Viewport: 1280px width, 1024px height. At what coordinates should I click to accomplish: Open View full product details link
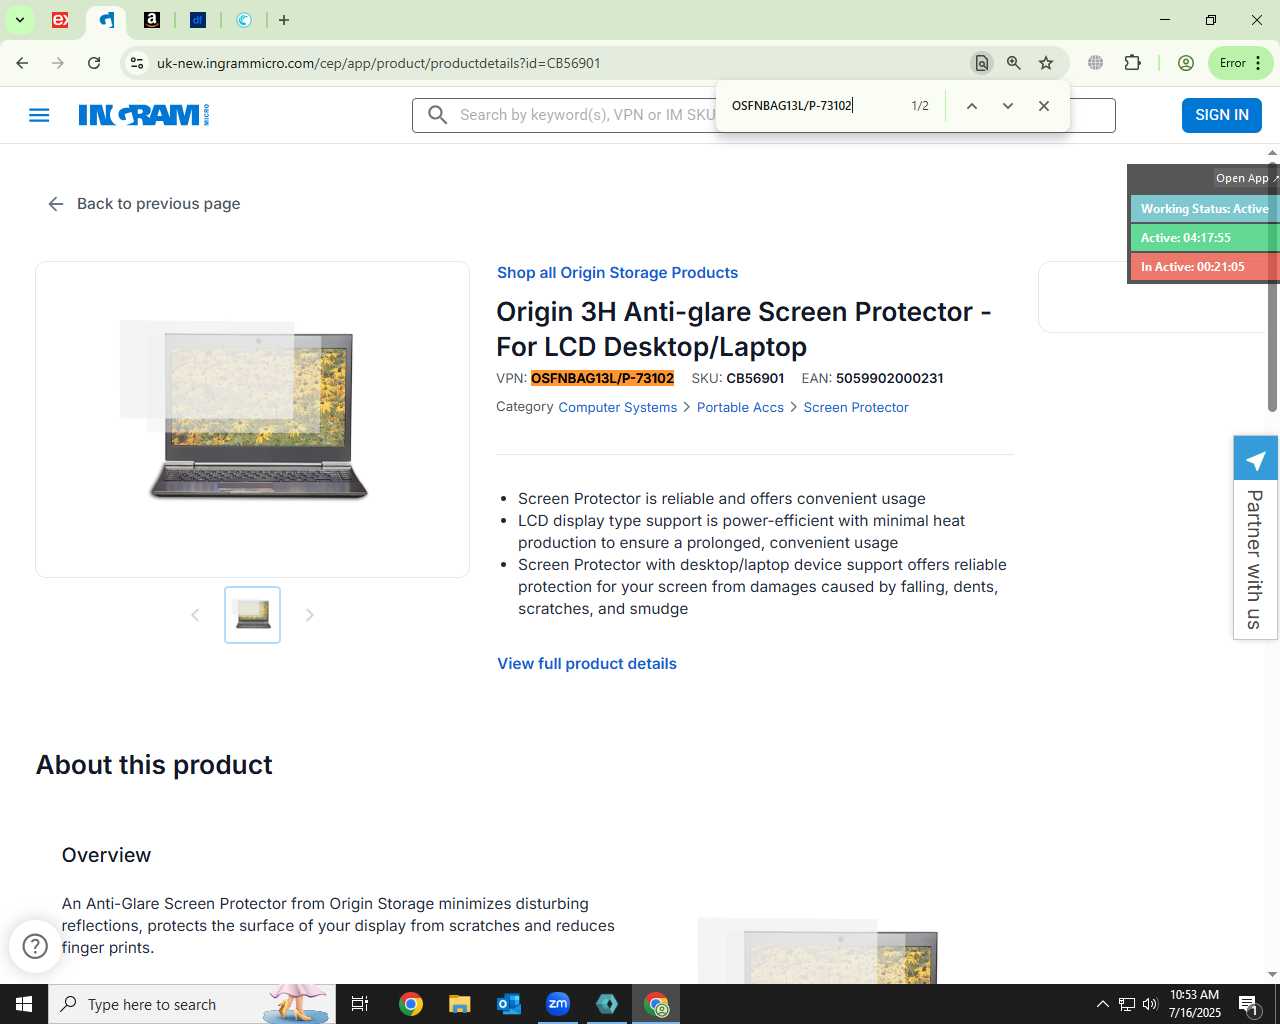click(x=587, y=664)
